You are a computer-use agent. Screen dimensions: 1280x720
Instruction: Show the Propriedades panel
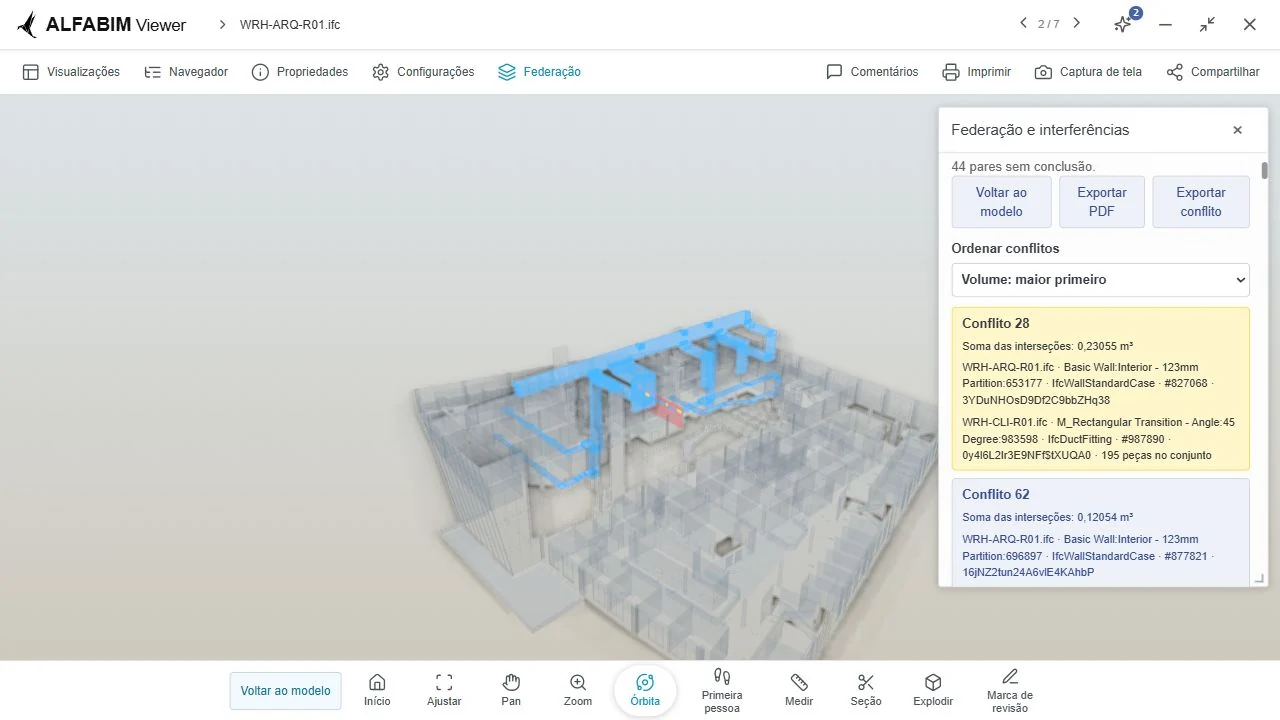[x=300, y=72]
